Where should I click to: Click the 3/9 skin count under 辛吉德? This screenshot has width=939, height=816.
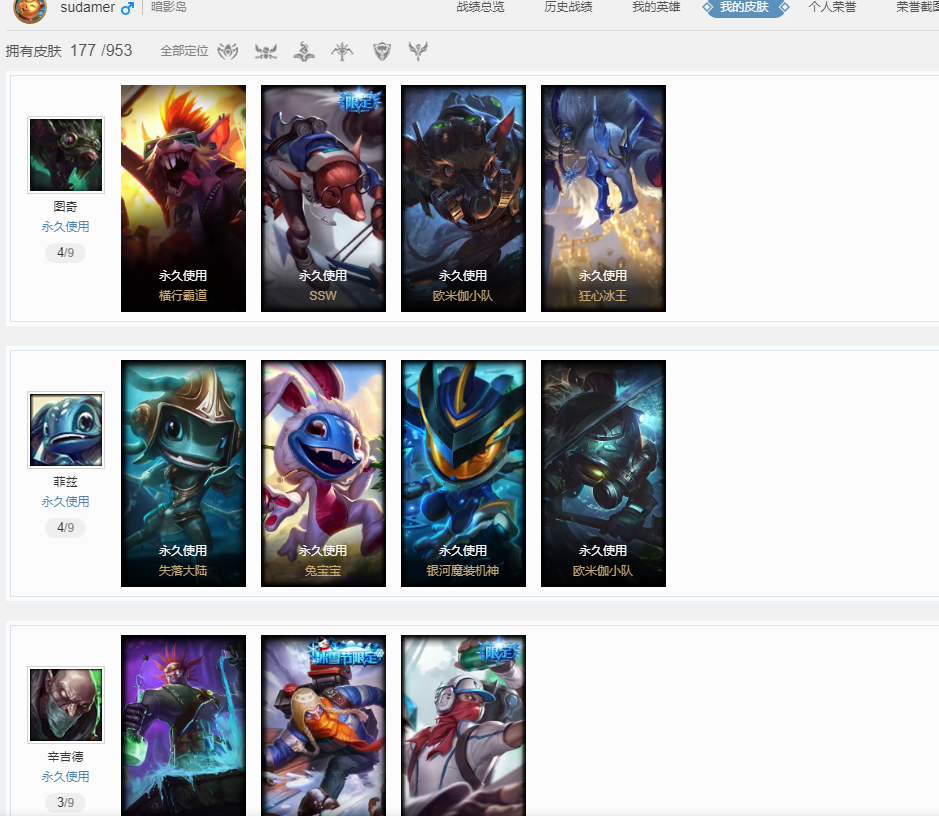pos(65,802)
